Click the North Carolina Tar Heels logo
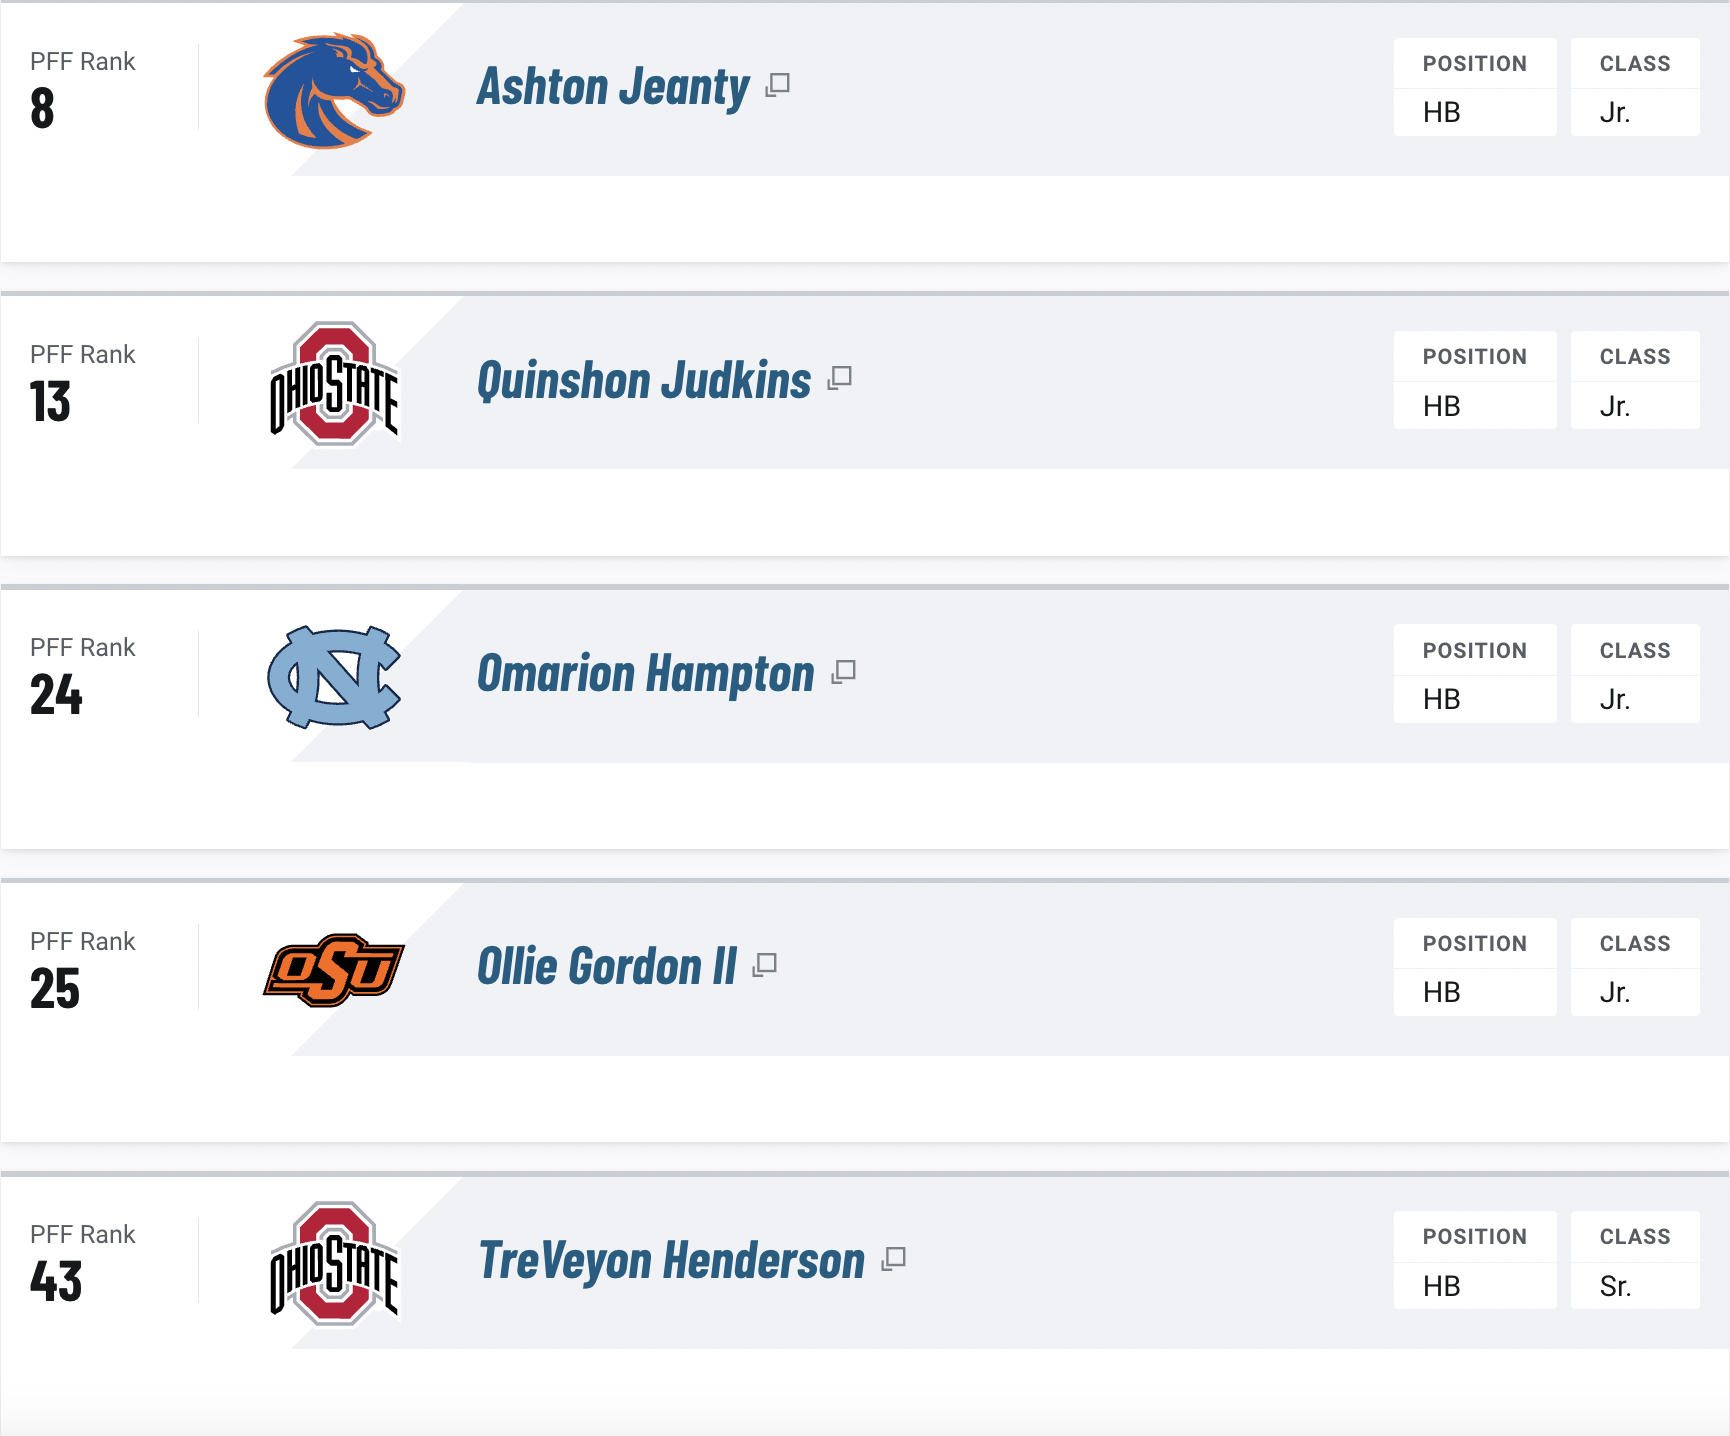The image size is (1730, 1436). coord(334,677)
